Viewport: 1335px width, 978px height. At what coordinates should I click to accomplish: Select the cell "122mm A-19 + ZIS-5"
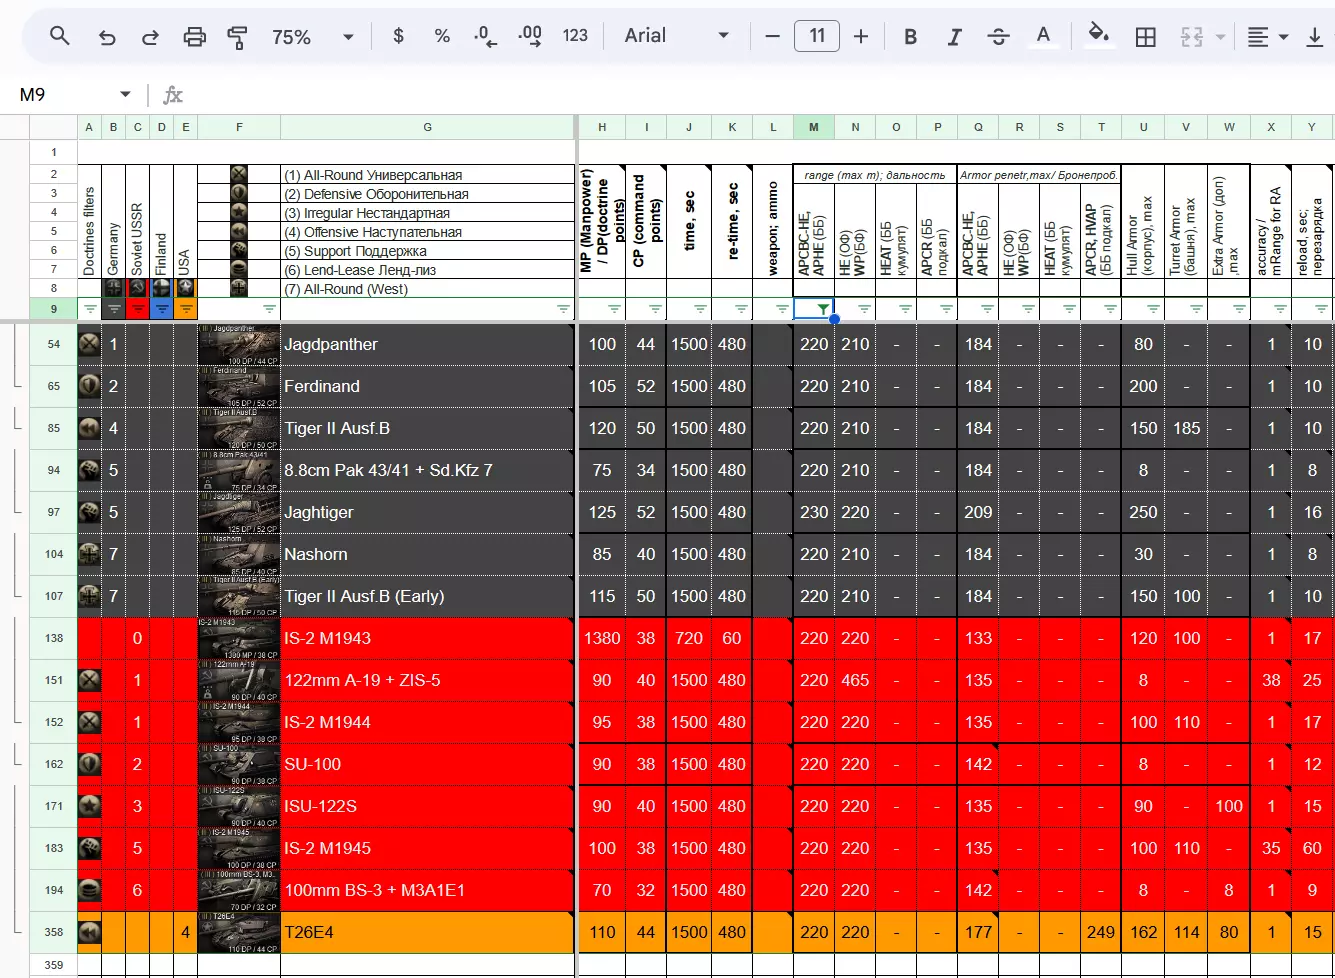click(428, 680)
